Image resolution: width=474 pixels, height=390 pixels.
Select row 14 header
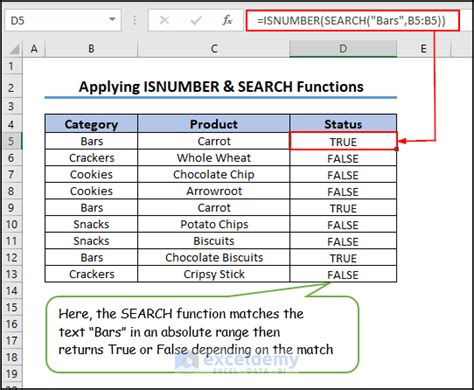[x=11, y=291]
